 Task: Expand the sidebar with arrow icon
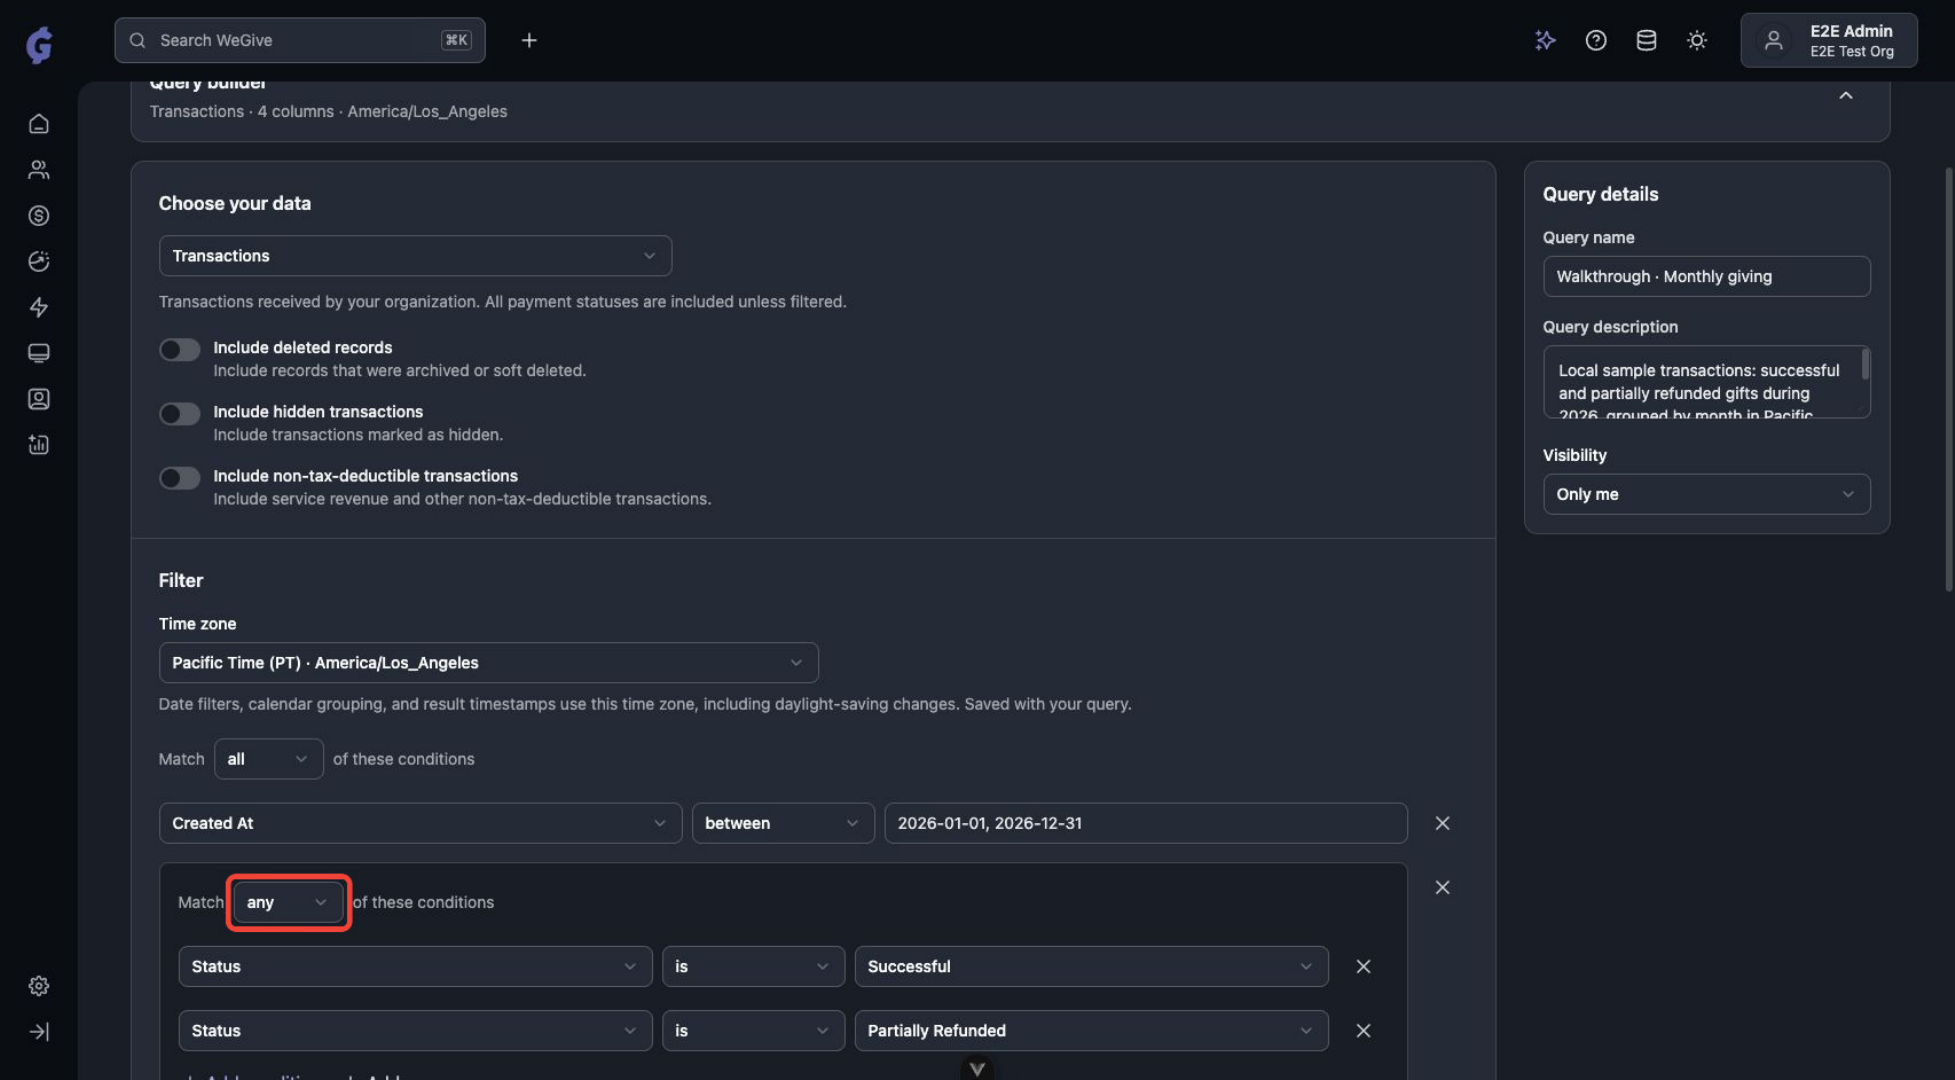(x=39, y=1032)
